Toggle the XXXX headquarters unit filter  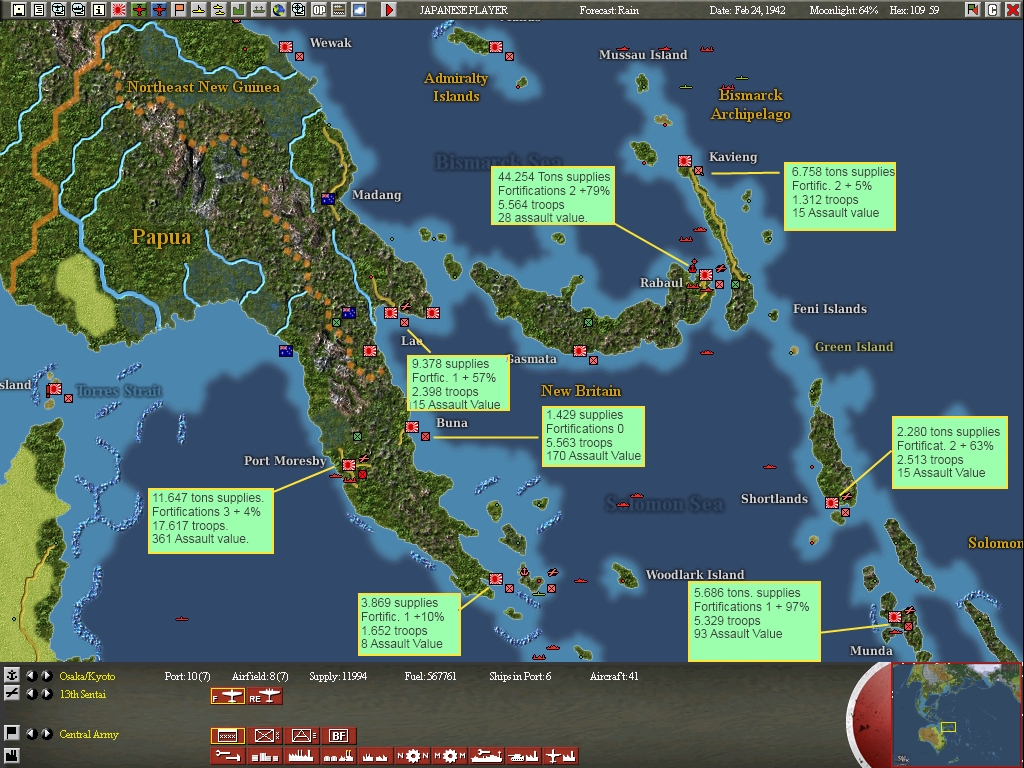pos(228,736)
